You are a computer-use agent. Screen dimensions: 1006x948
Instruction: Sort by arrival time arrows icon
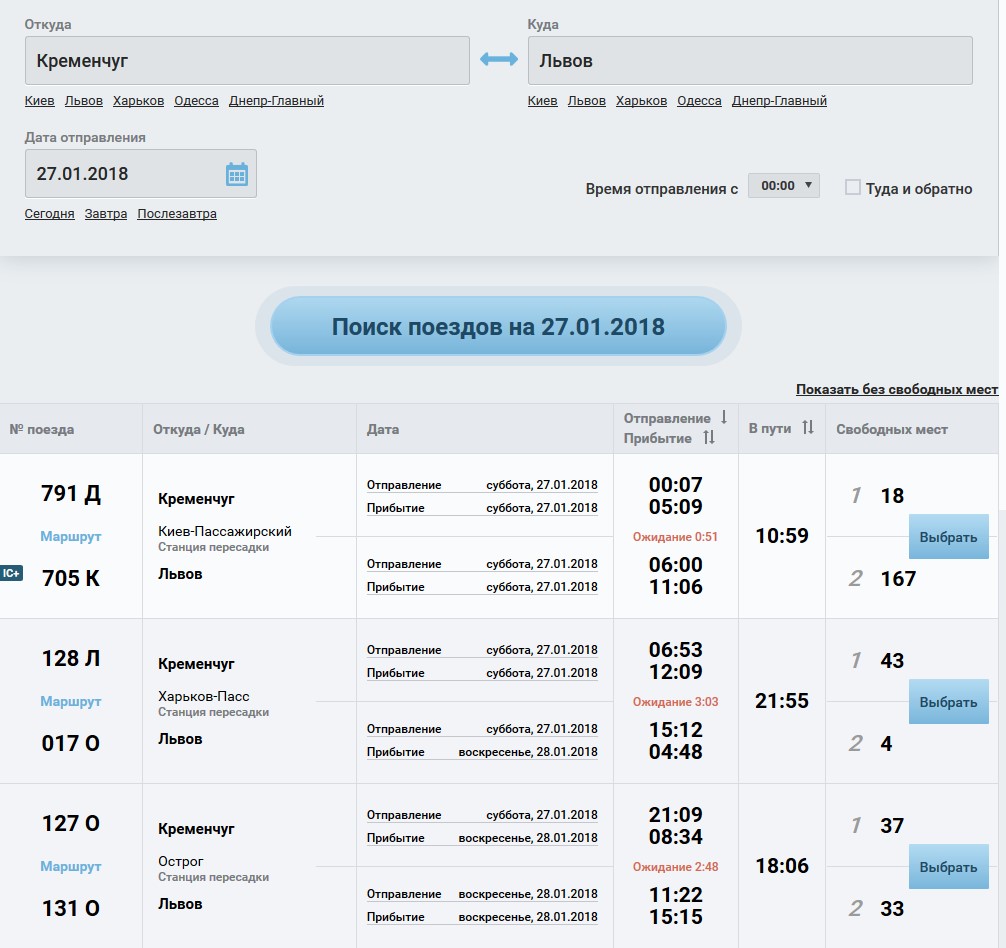tap(709, 438)
